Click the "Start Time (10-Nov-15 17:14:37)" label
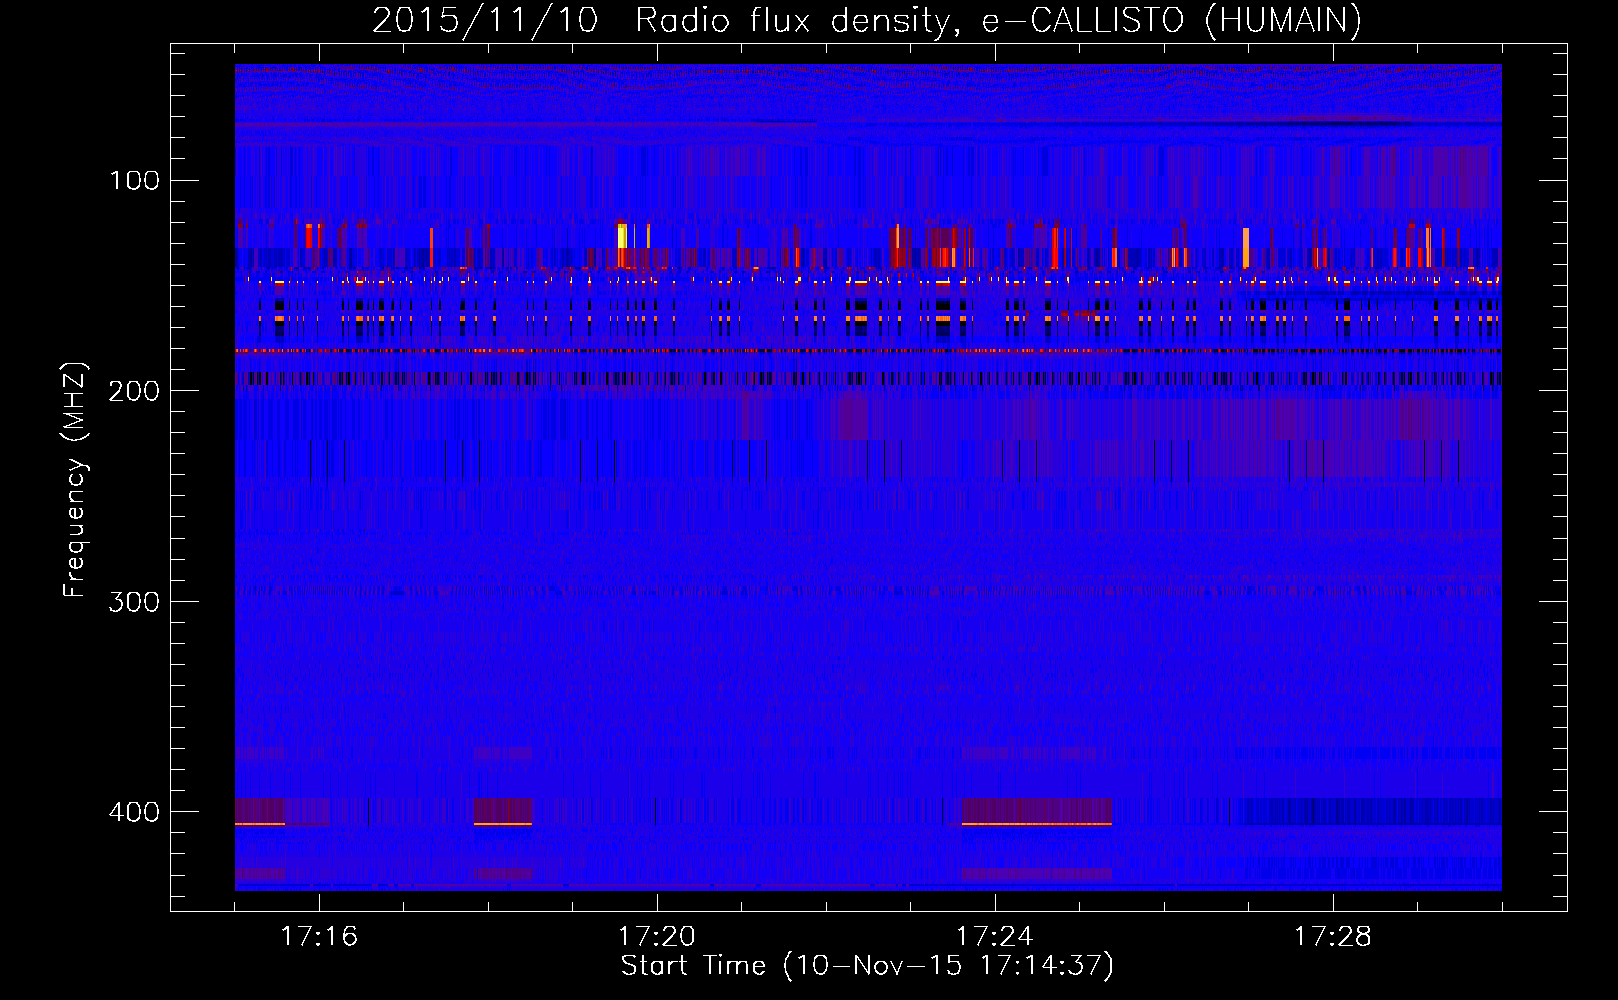The image size is (1618, 1000). coord(867,966)
